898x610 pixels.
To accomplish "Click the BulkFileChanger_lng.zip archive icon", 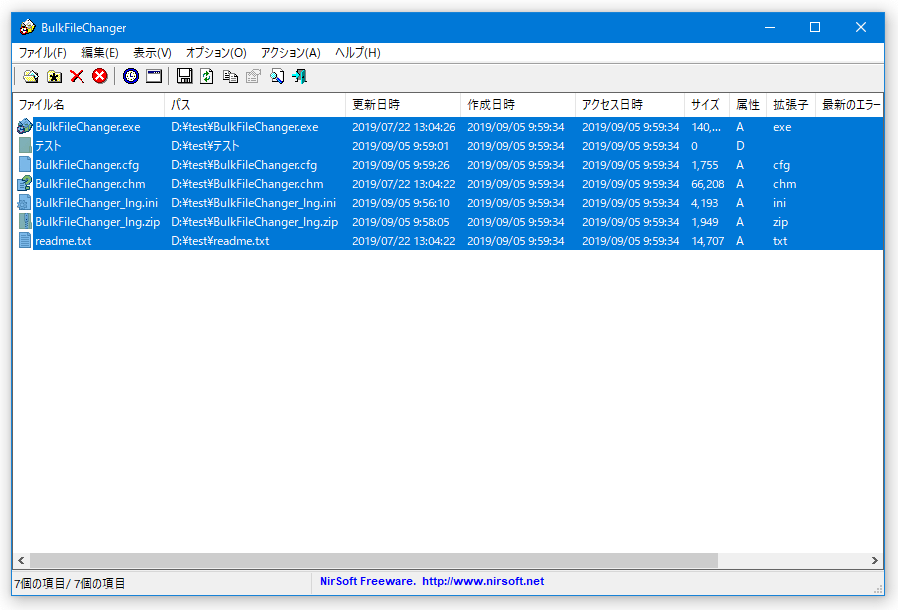I will pos(25,221).
